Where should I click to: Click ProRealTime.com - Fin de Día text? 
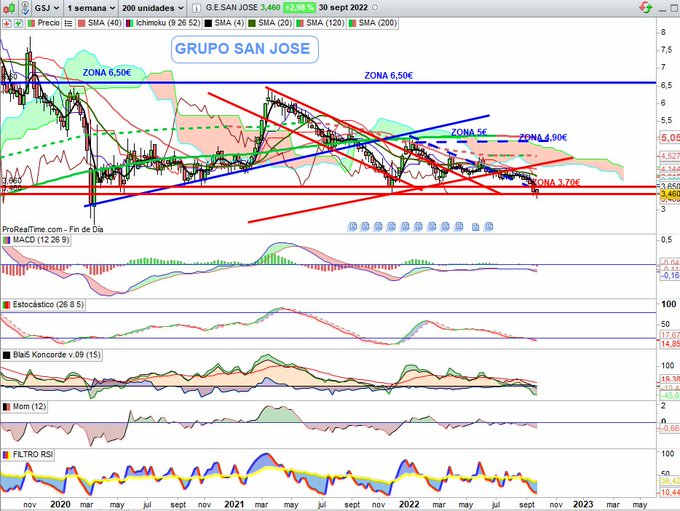click(x=53, y=229)
